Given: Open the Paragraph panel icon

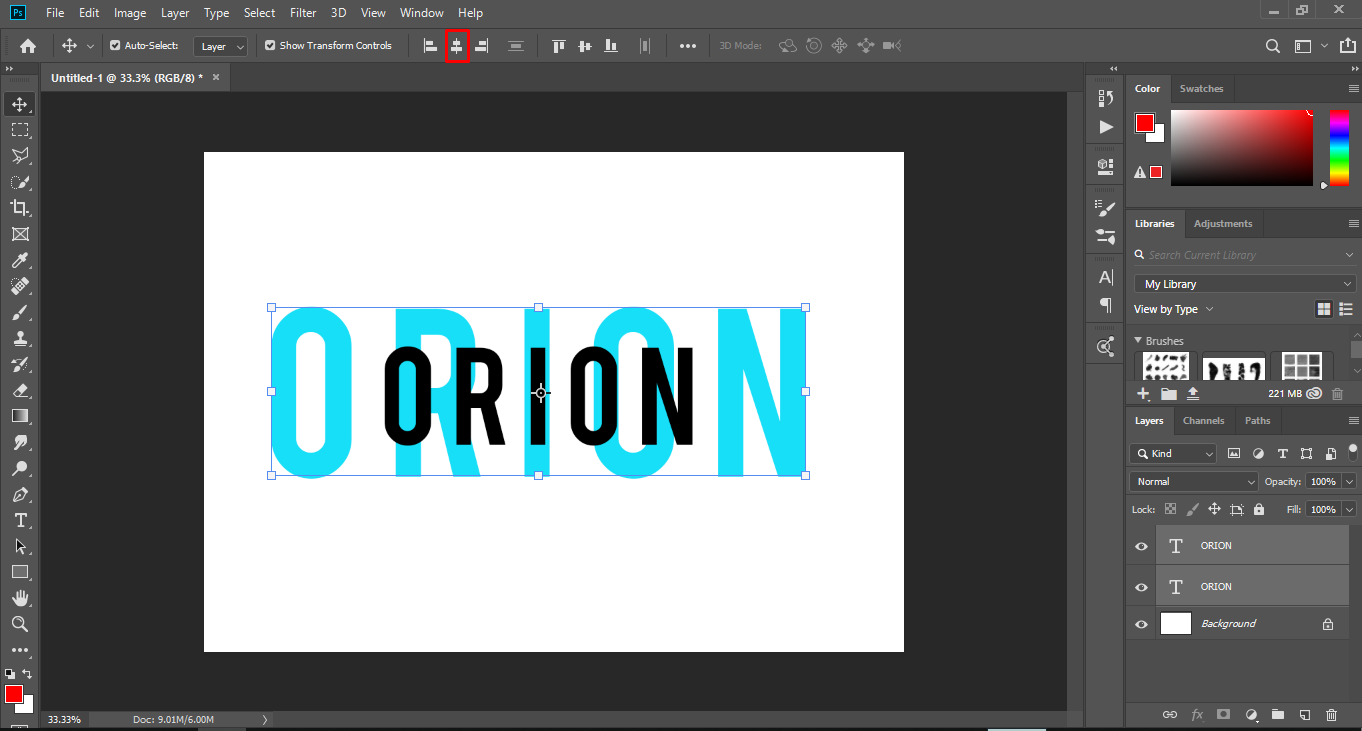Looking at the screenshot, I should (1105, 304).
